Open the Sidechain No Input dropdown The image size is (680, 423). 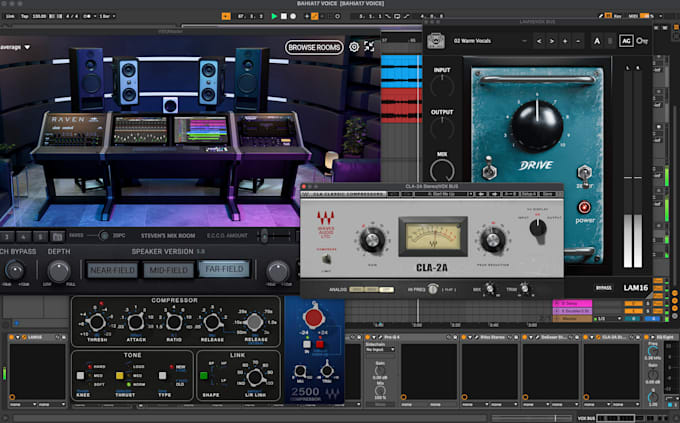point(380,349)
